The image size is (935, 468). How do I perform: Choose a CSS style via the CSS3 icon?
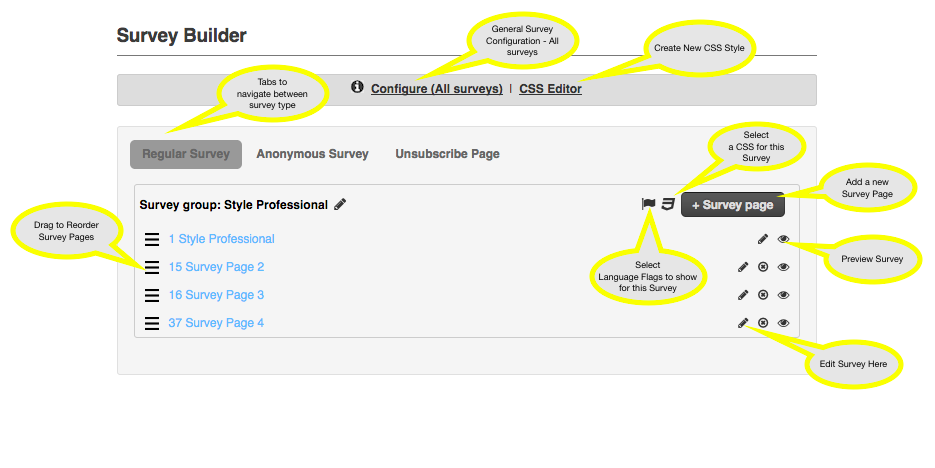668,204
